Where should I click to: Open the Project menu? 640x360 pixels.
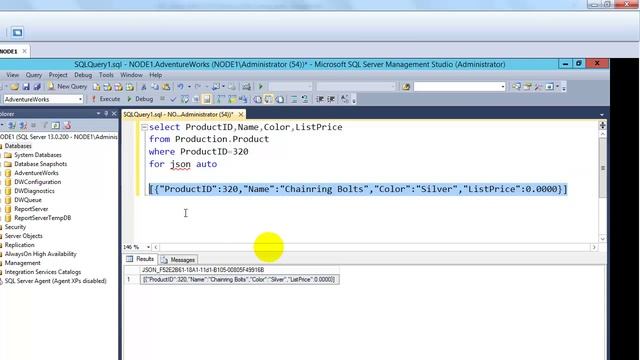[x=58, y=75]
